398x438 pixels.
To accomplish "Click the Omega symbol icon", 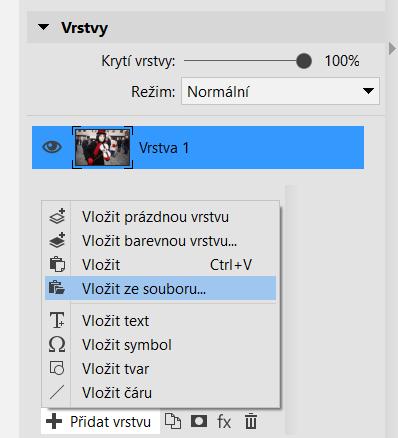I will coord(57,344).
